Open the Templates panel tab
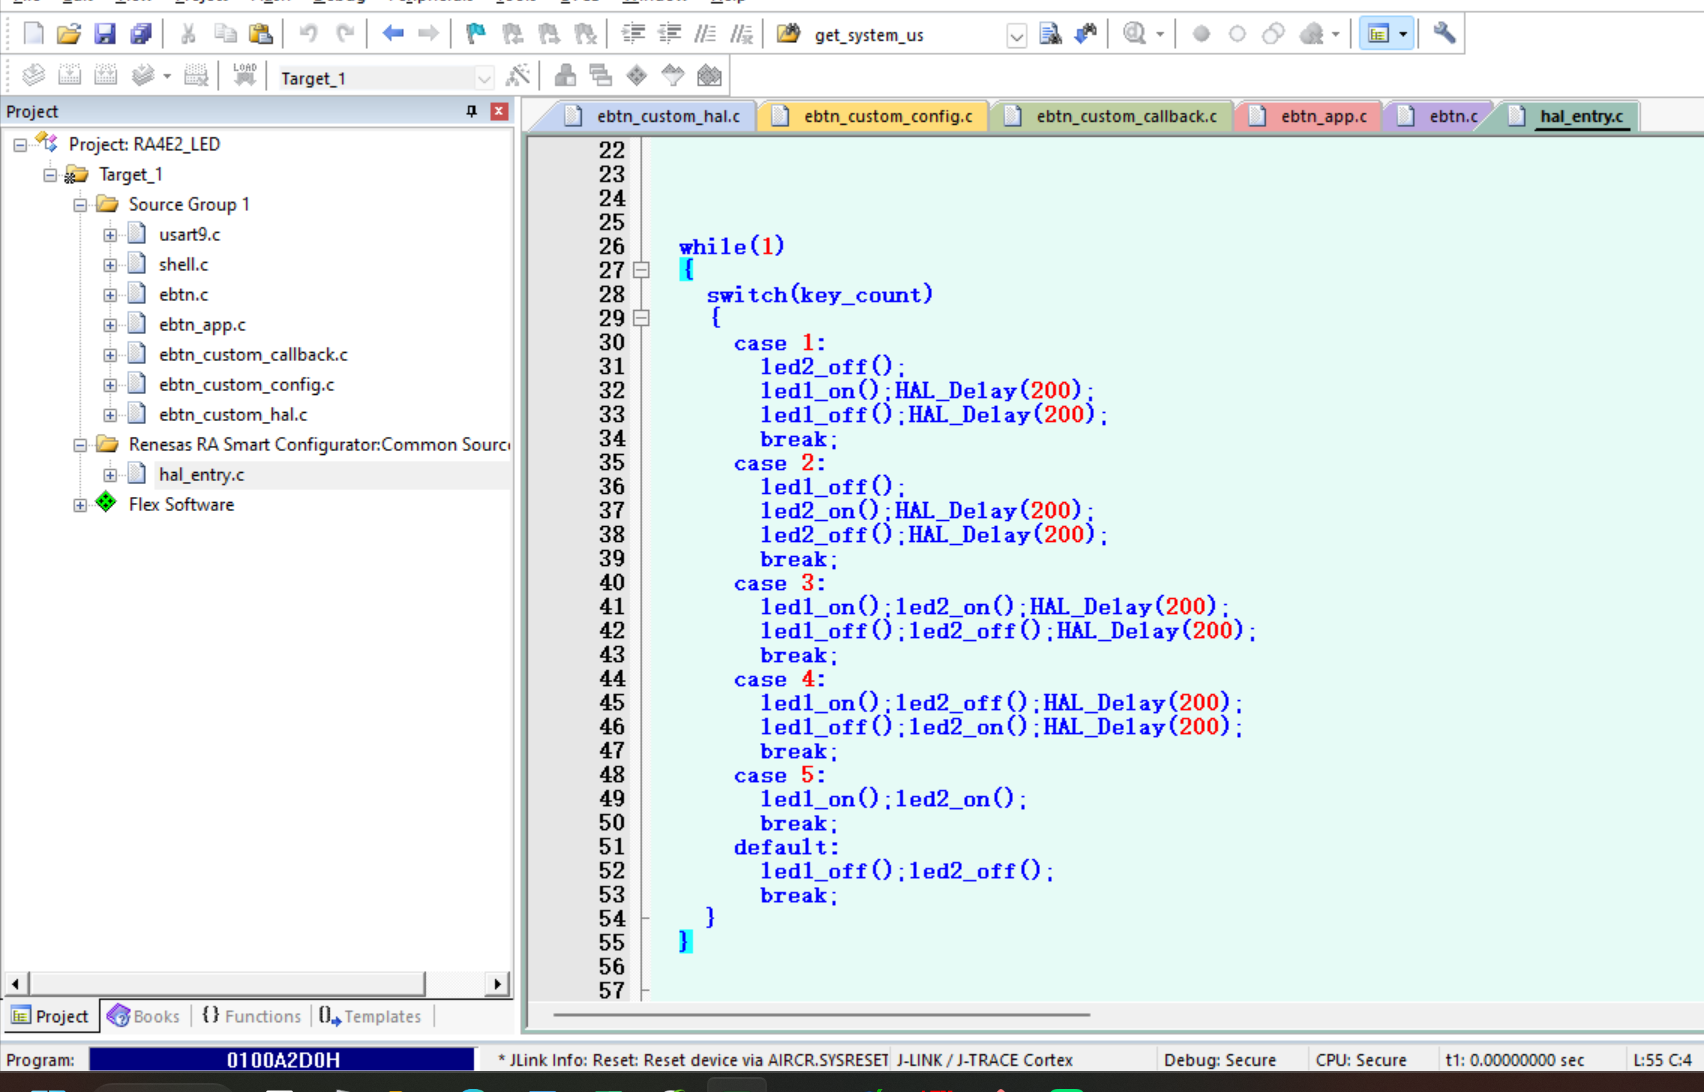The width and height of the screenshot is (1704, 1092). tap(370, 1016)
